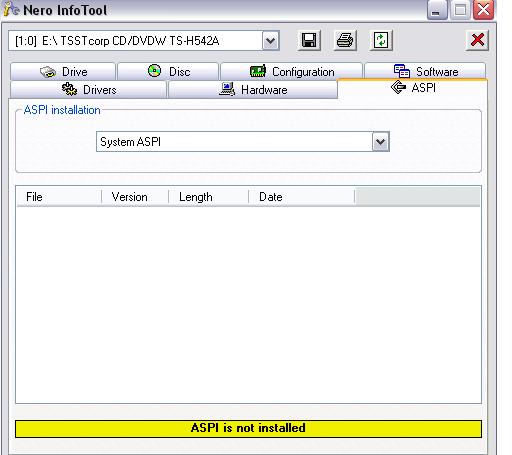The height and width of the screenshot is (455, 512).
Task: Click the Print icon
Action: pos(345,40)
